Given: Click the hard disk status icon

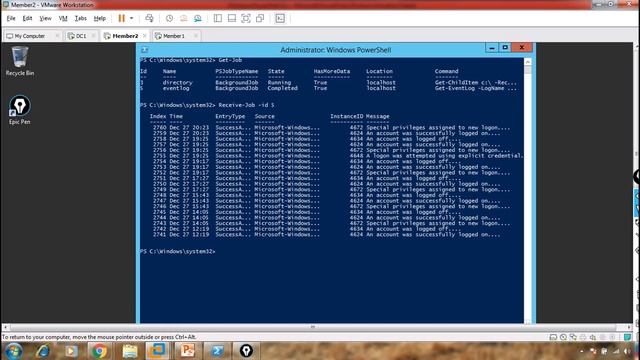Looking at the screenshot, I should pyautogui.click(x=553, y=337).
